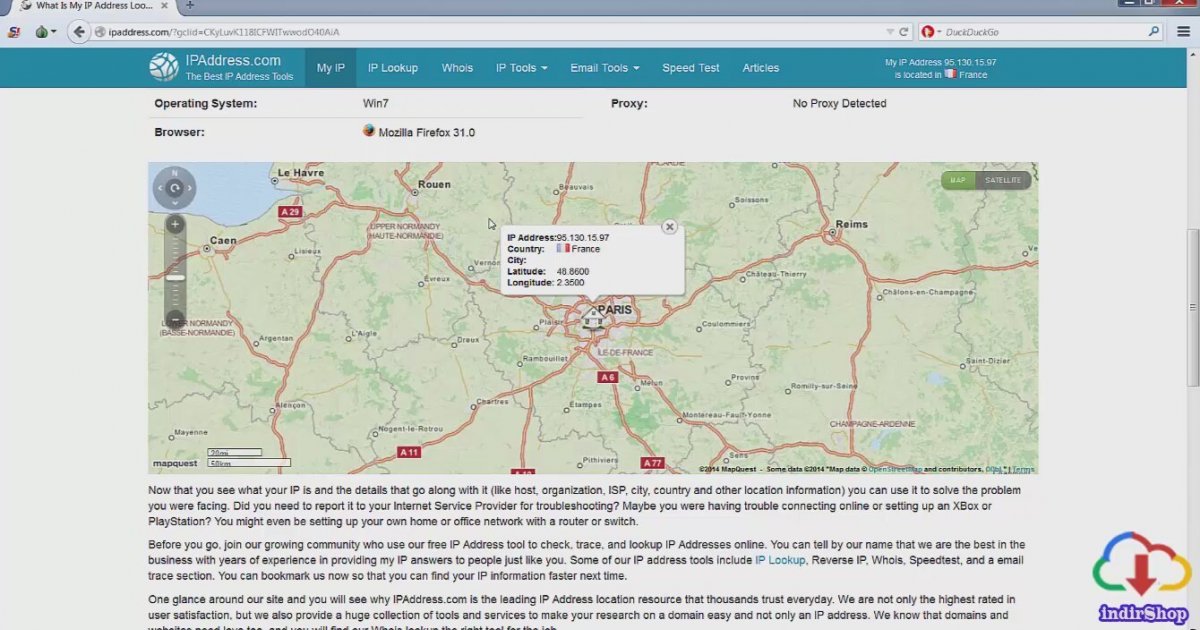Switch map to Satellite view
1200x630 pixels.
pyautogui.click(x=1003, y=180)
